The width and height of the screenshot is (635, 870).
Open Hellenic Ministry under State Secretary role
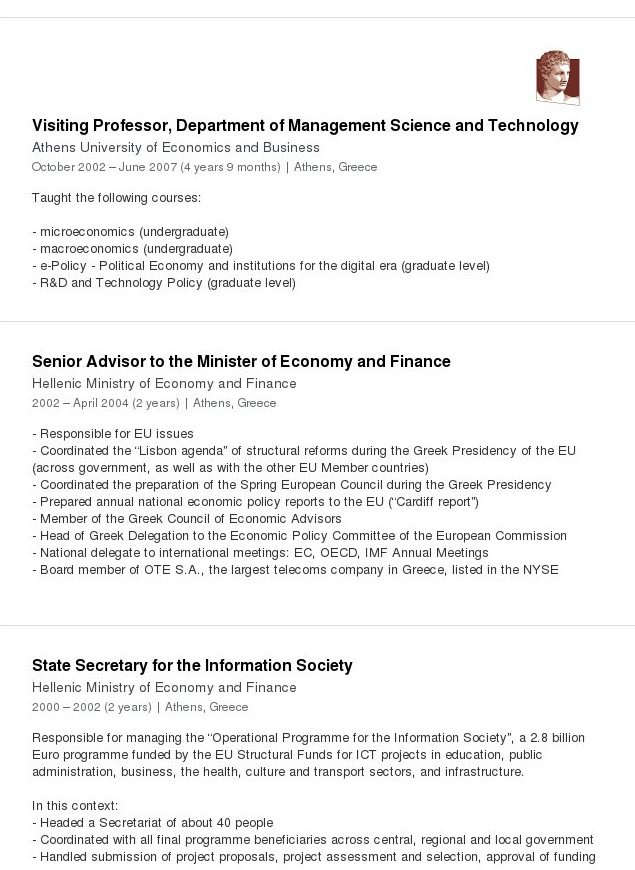[164, 687]
